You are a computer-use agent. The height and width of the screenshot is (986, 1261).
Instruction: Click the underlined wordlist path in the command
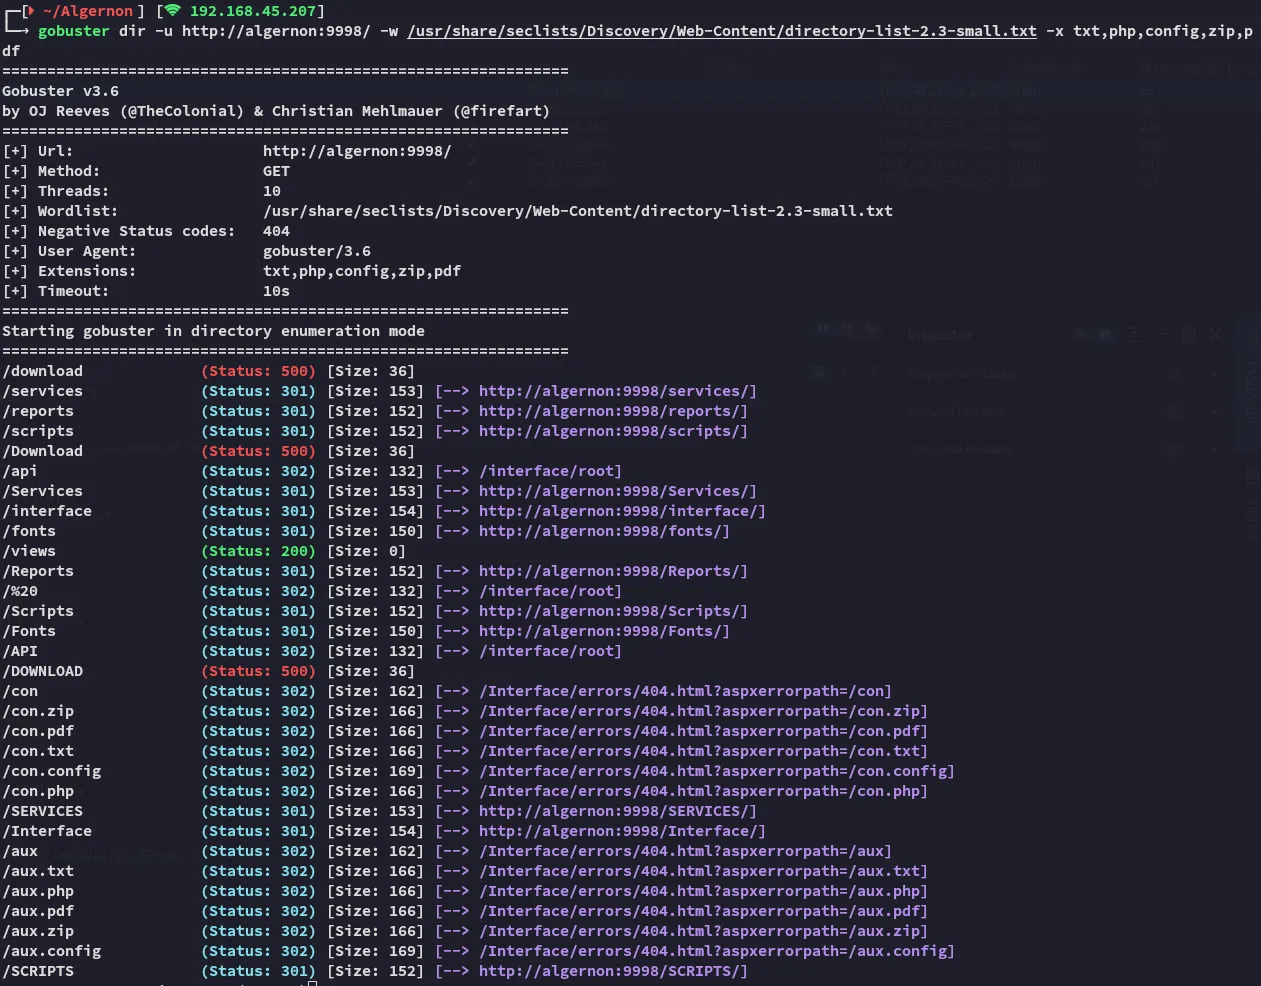tap(721, 31)
